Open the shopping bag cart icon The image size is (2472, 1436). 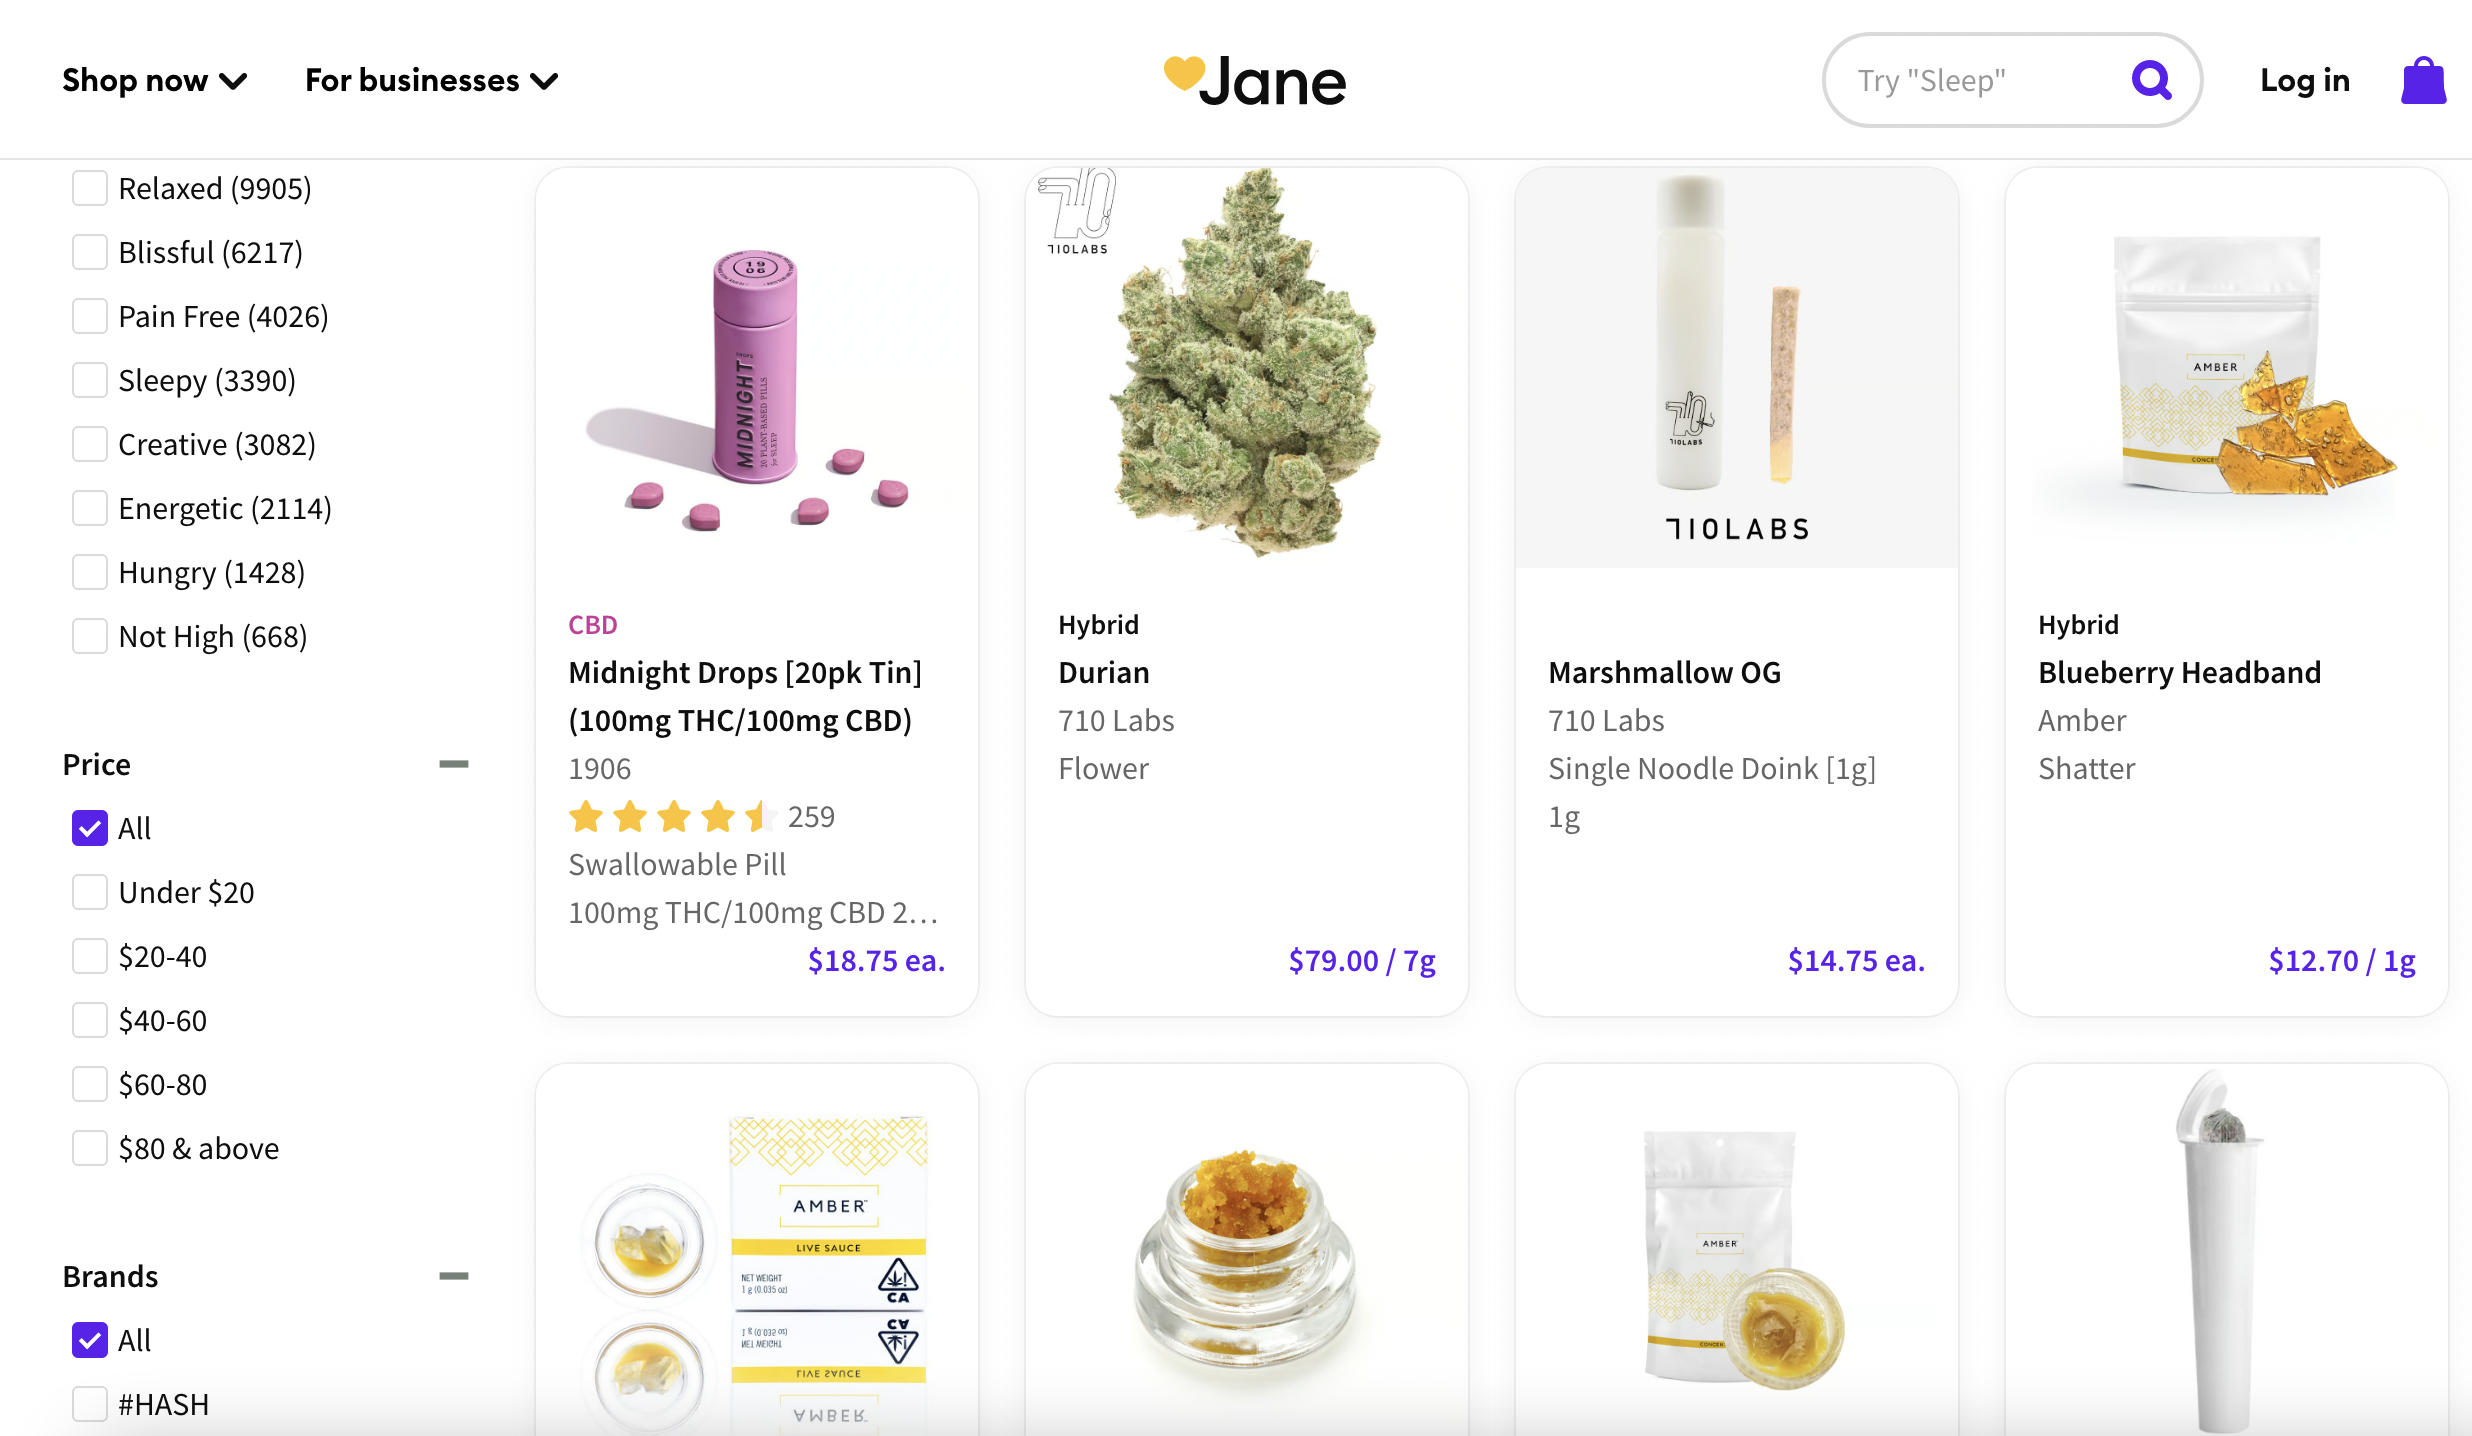click(2423, 80)
